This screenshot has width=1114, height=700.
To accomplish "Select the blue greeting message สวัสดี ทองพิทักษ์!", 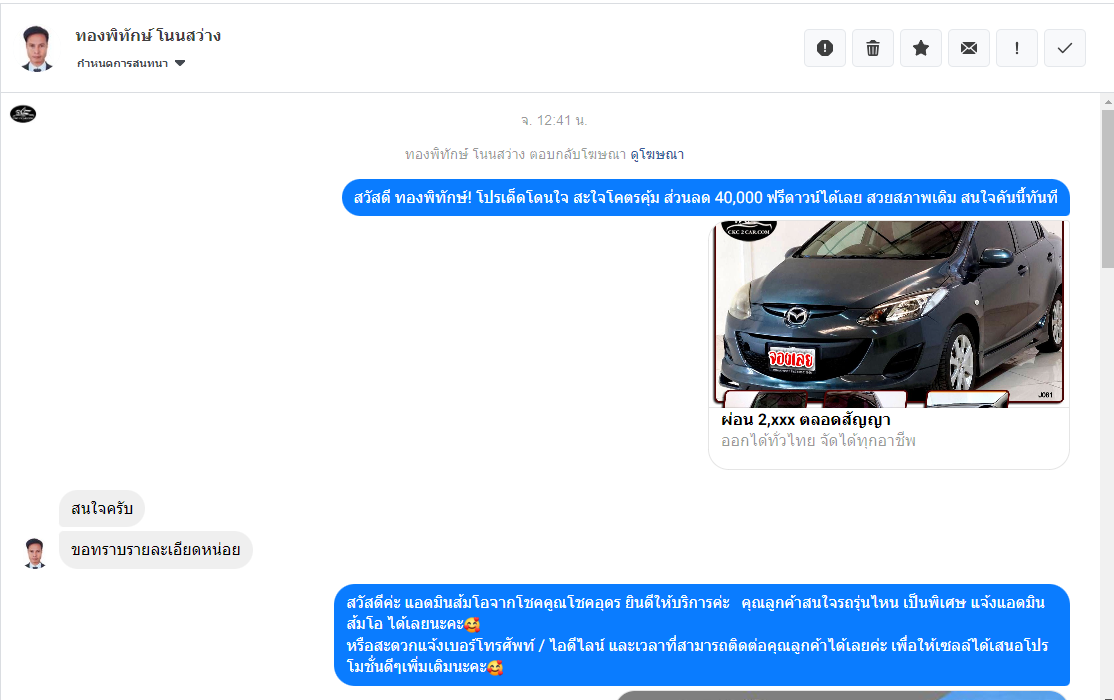I will click(705, 198).
